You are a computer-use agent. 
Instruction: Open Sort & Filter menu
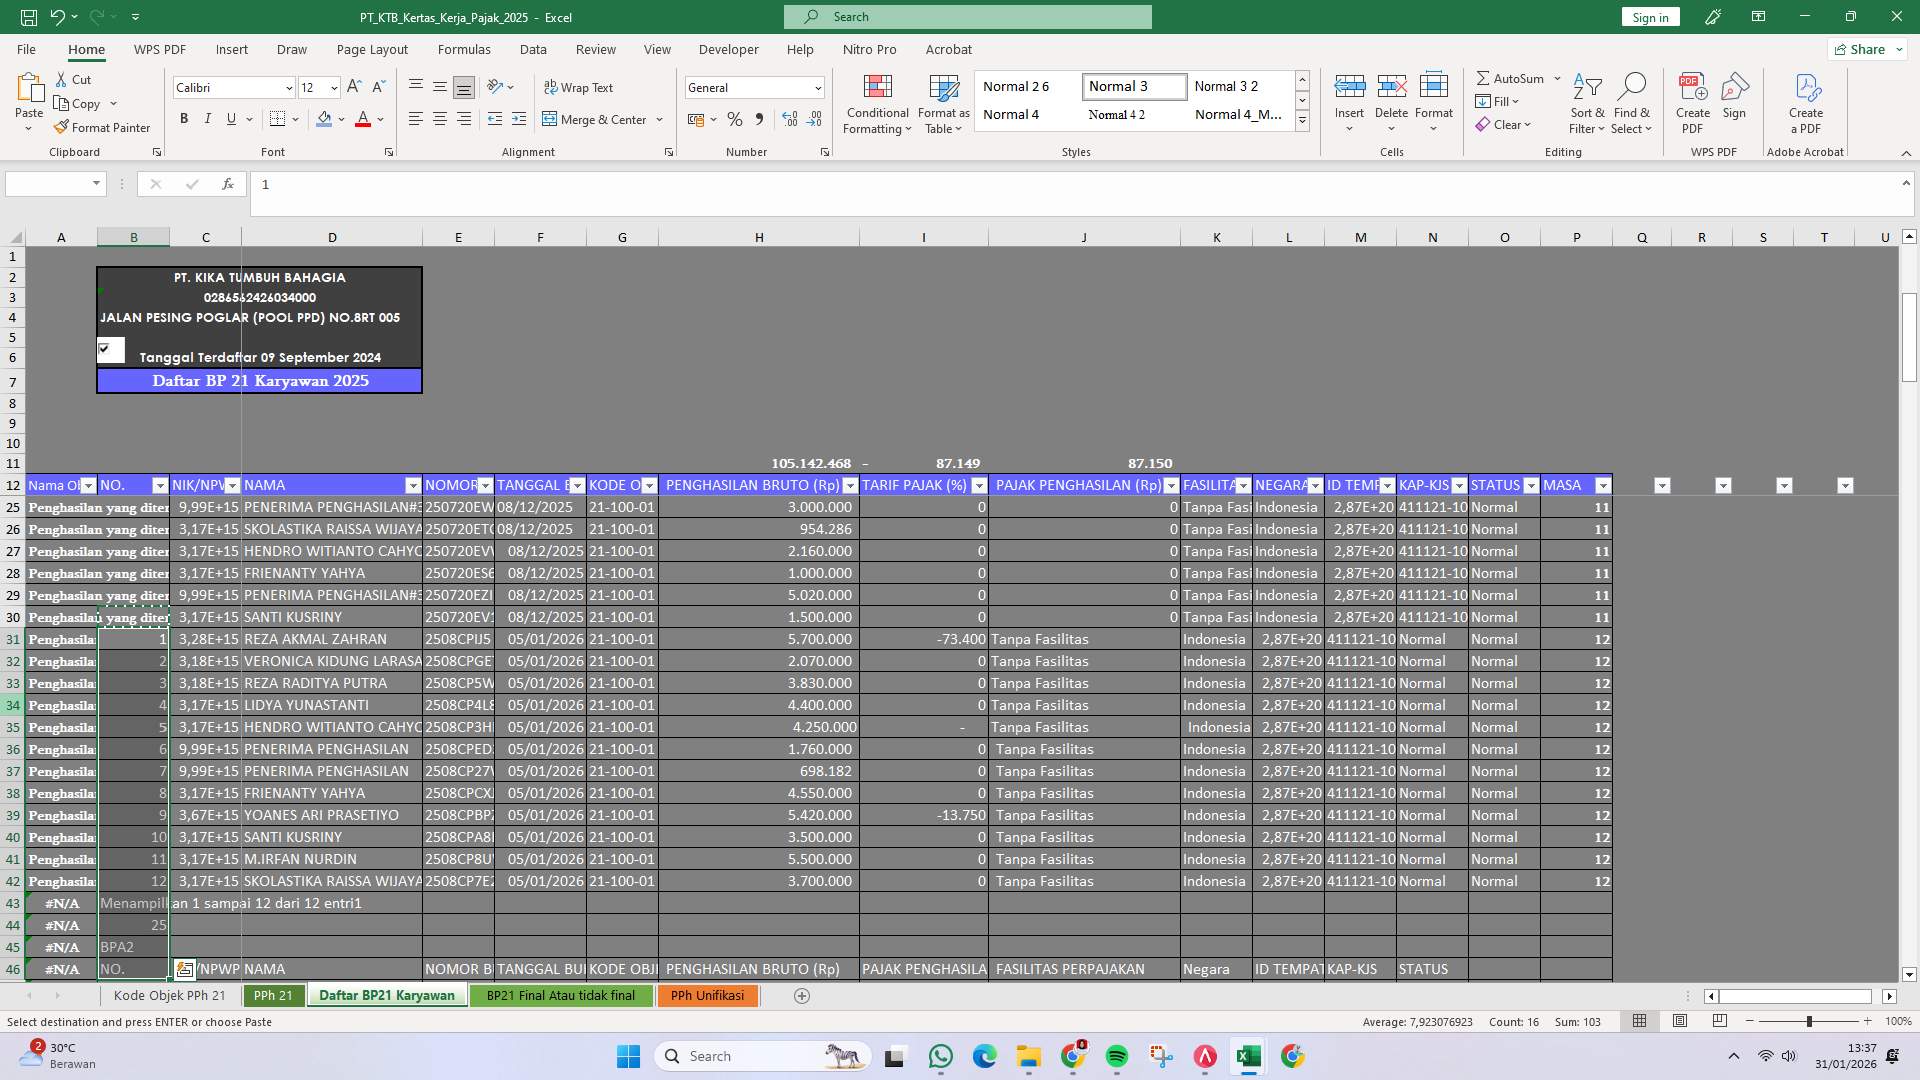(x=1588, y=104)
